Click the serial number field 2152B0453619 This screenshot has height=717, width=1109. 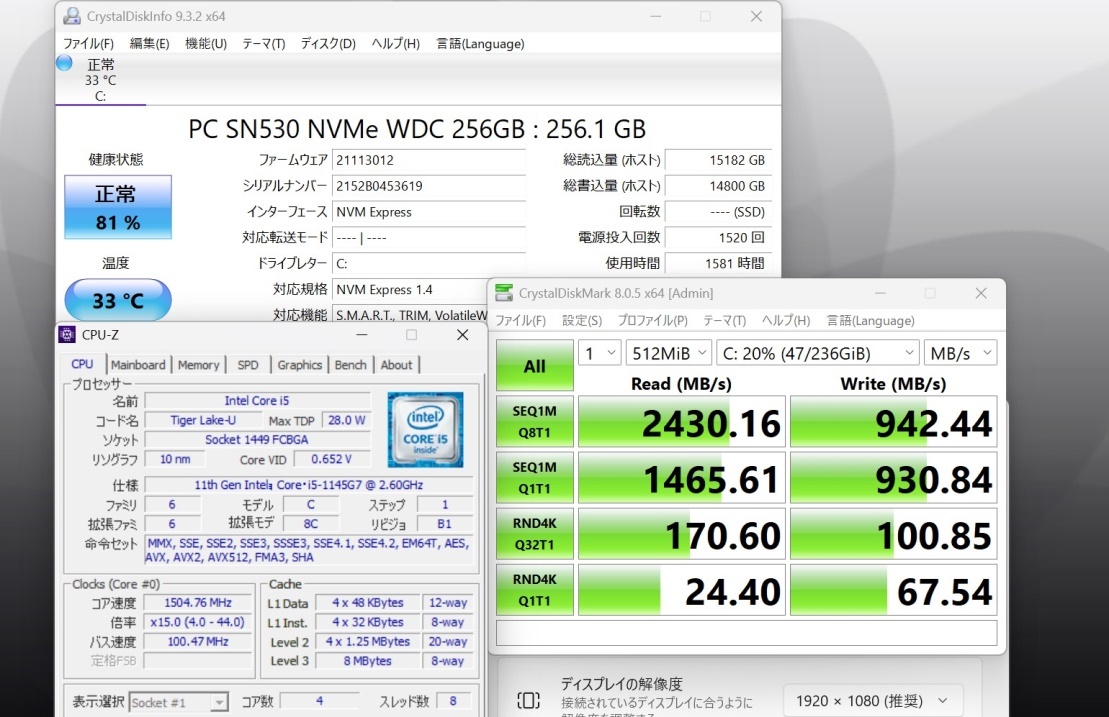click(x=429, y=186)
